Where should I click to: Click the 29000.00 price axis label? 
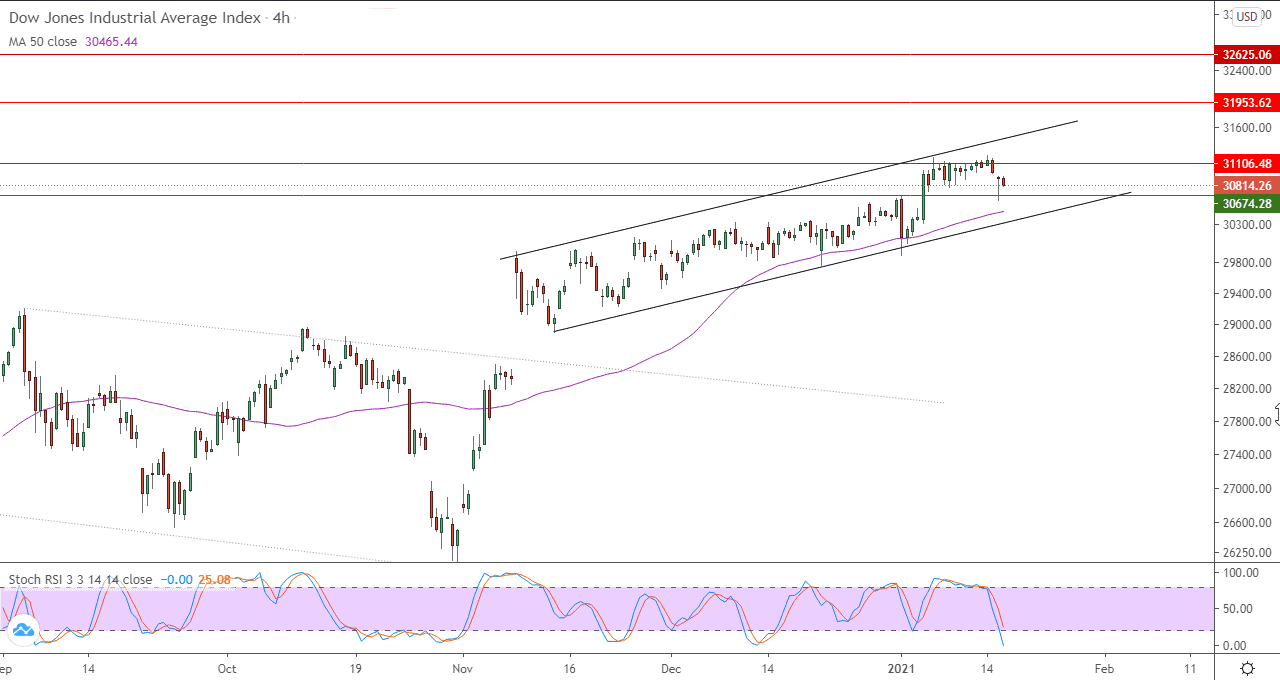click(1247, 325)
